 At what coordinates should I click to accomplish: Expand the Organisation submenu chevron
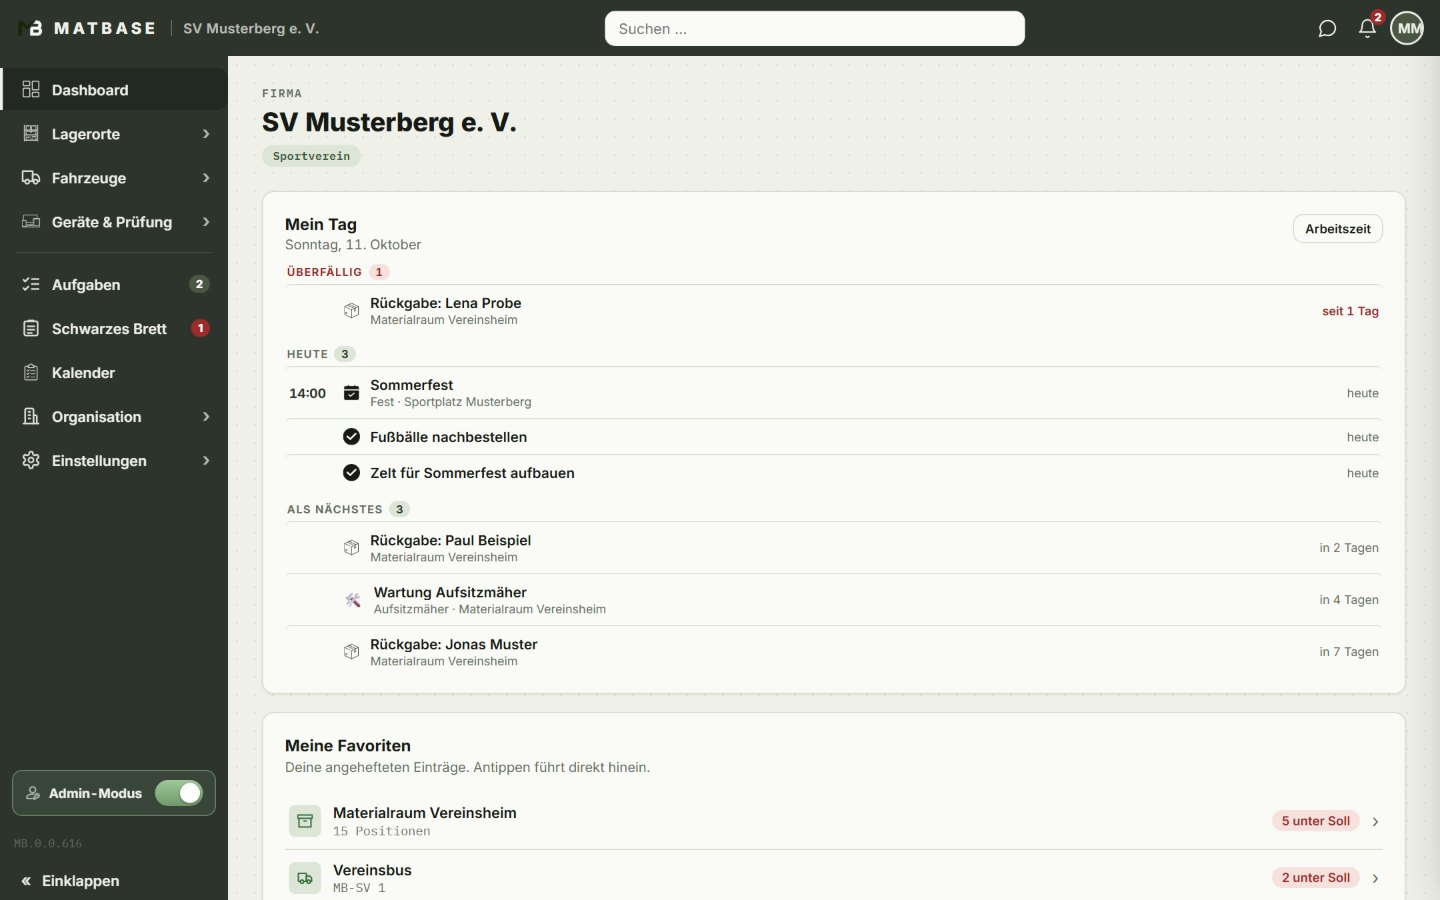[x=206, y=417]
